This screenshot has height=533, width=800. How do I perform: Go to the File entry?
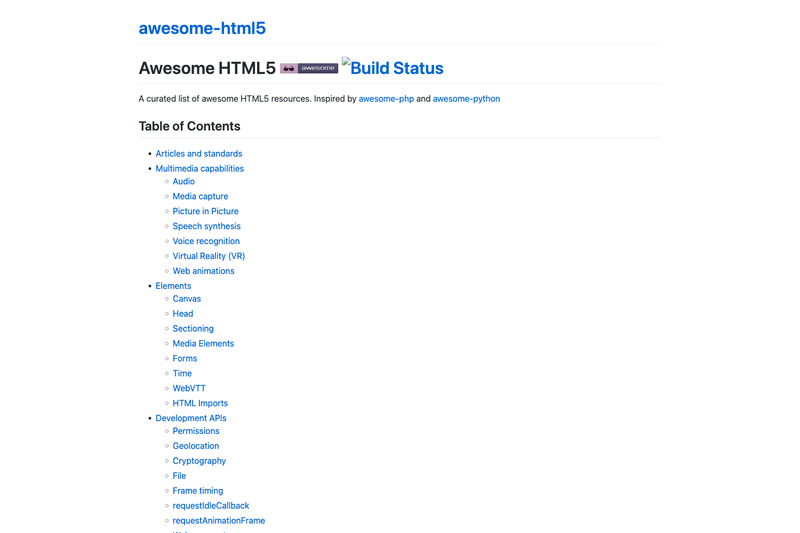[179, 476]
